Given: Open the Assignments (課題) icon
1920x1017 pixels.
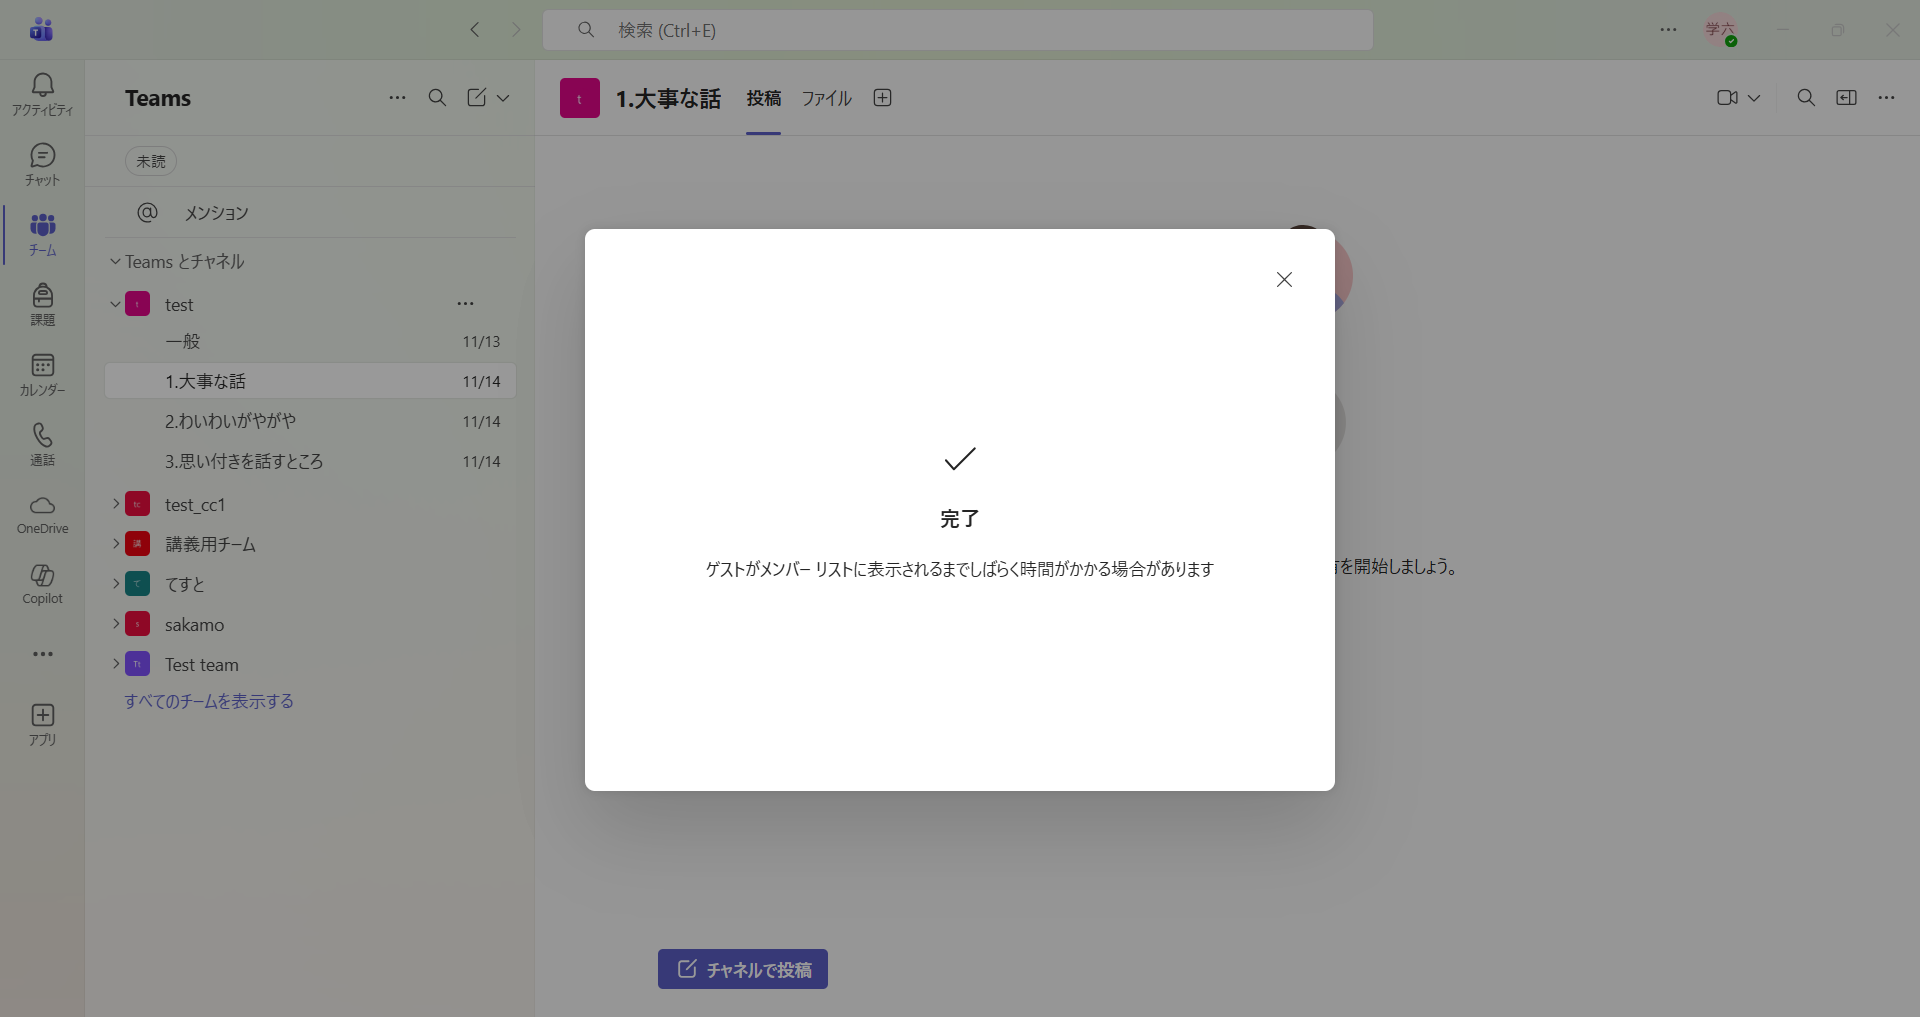Looking at the screenshot, I should (42, 304).
